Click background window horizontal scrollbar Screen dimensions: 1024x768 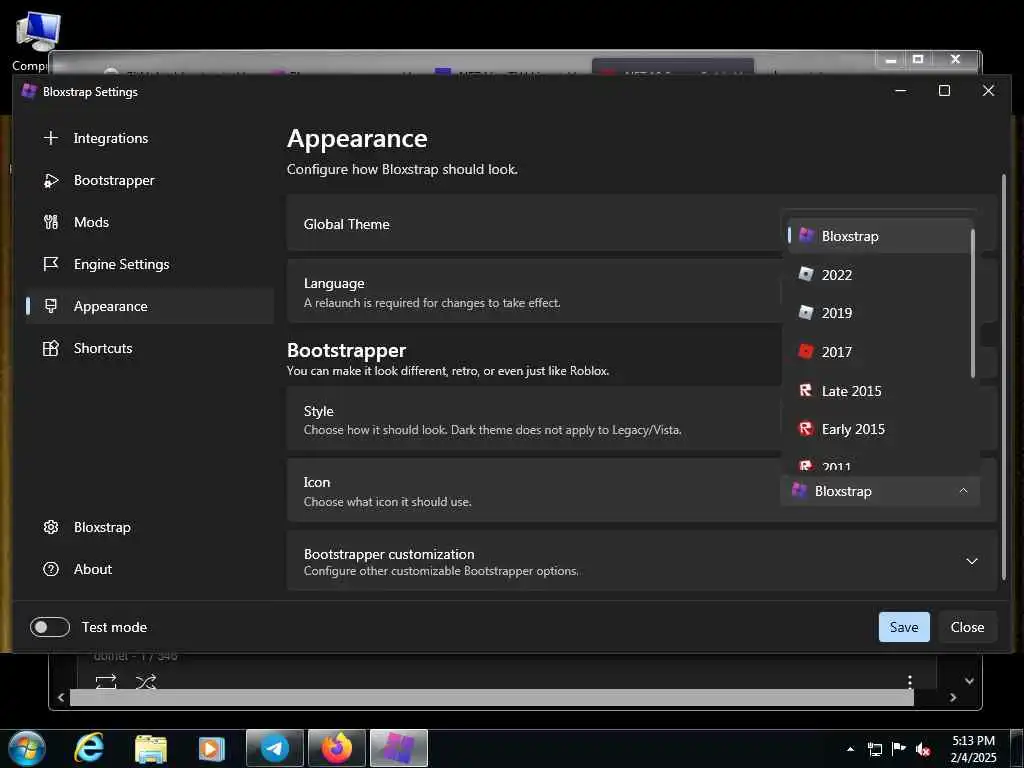click(491, 697)
